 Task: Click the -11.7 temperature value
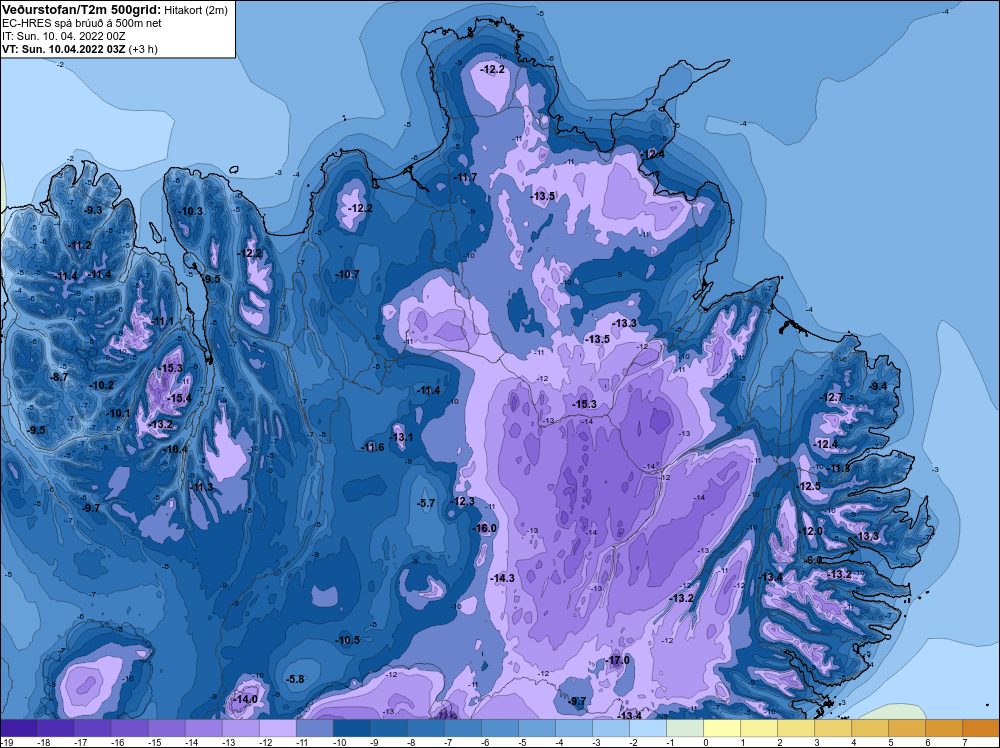pyautogui.click(x=465, y=177)
